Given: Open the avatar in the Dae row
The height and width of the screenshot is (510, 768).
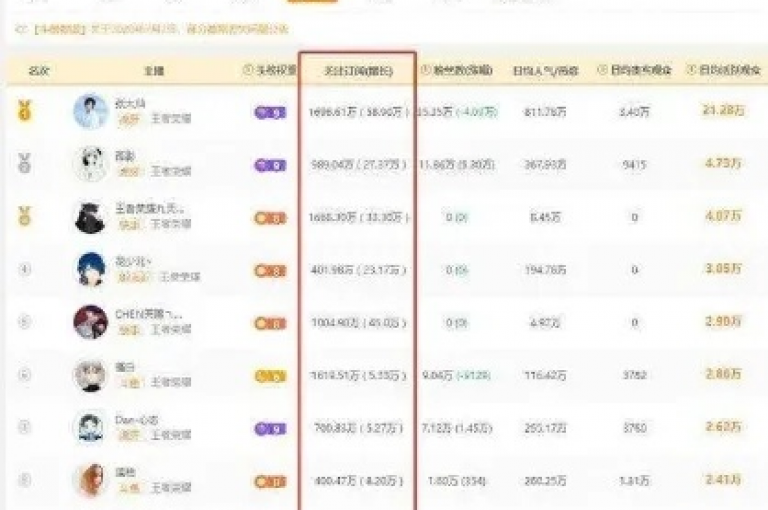Looking at the screenshot, I should (x=90, y=427).
